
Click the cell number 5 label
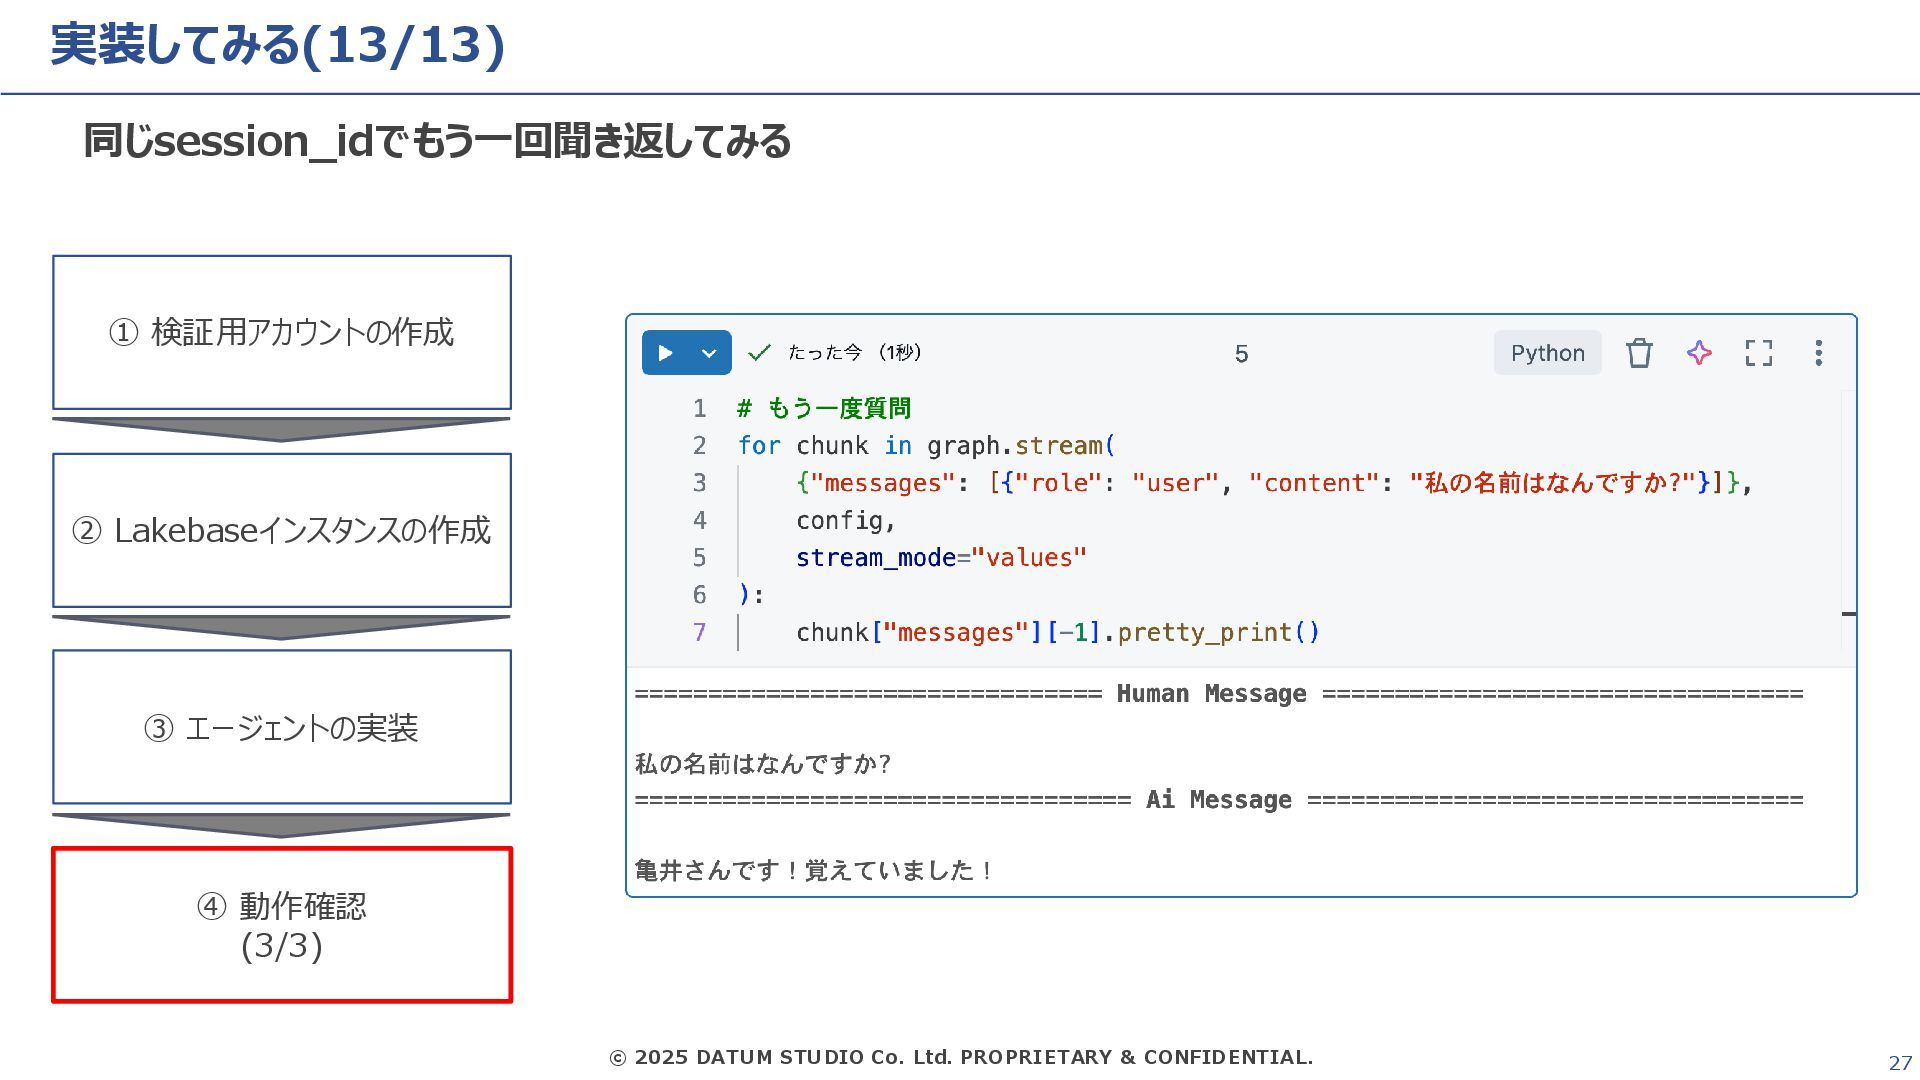pyautogui.click(x=1241, y=354)
